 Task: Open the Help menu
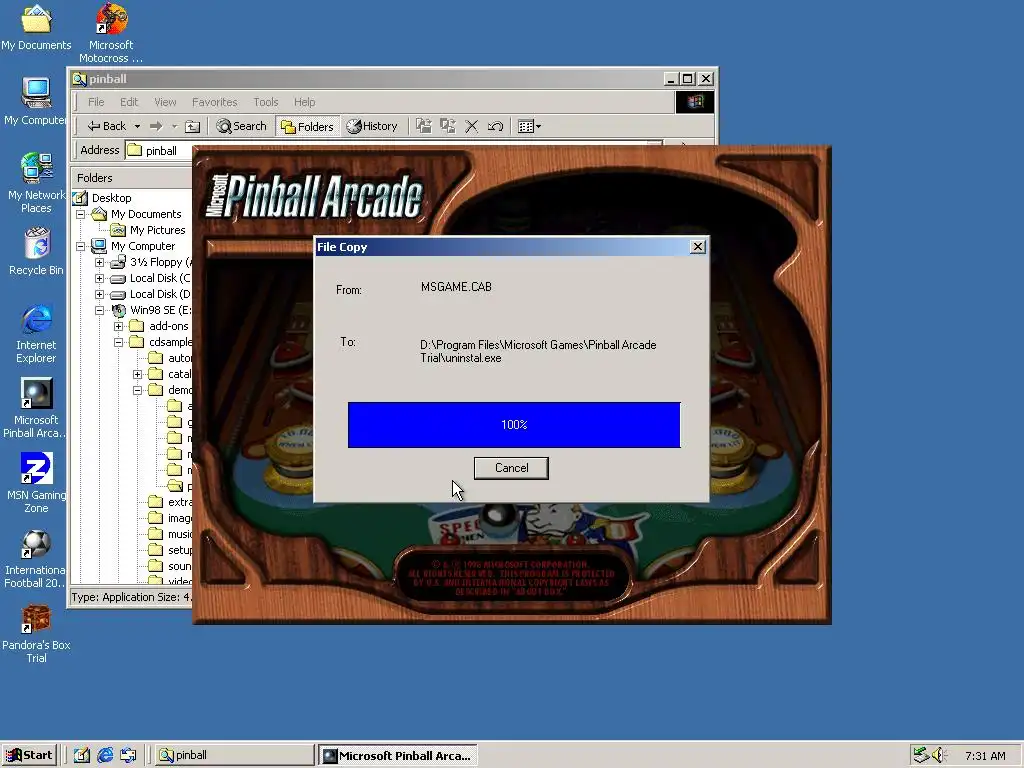click(304, 102)
